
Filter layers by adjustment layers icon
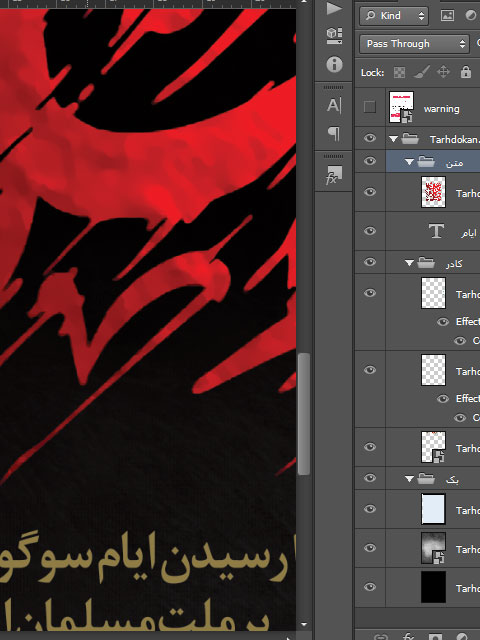(471, 16)
